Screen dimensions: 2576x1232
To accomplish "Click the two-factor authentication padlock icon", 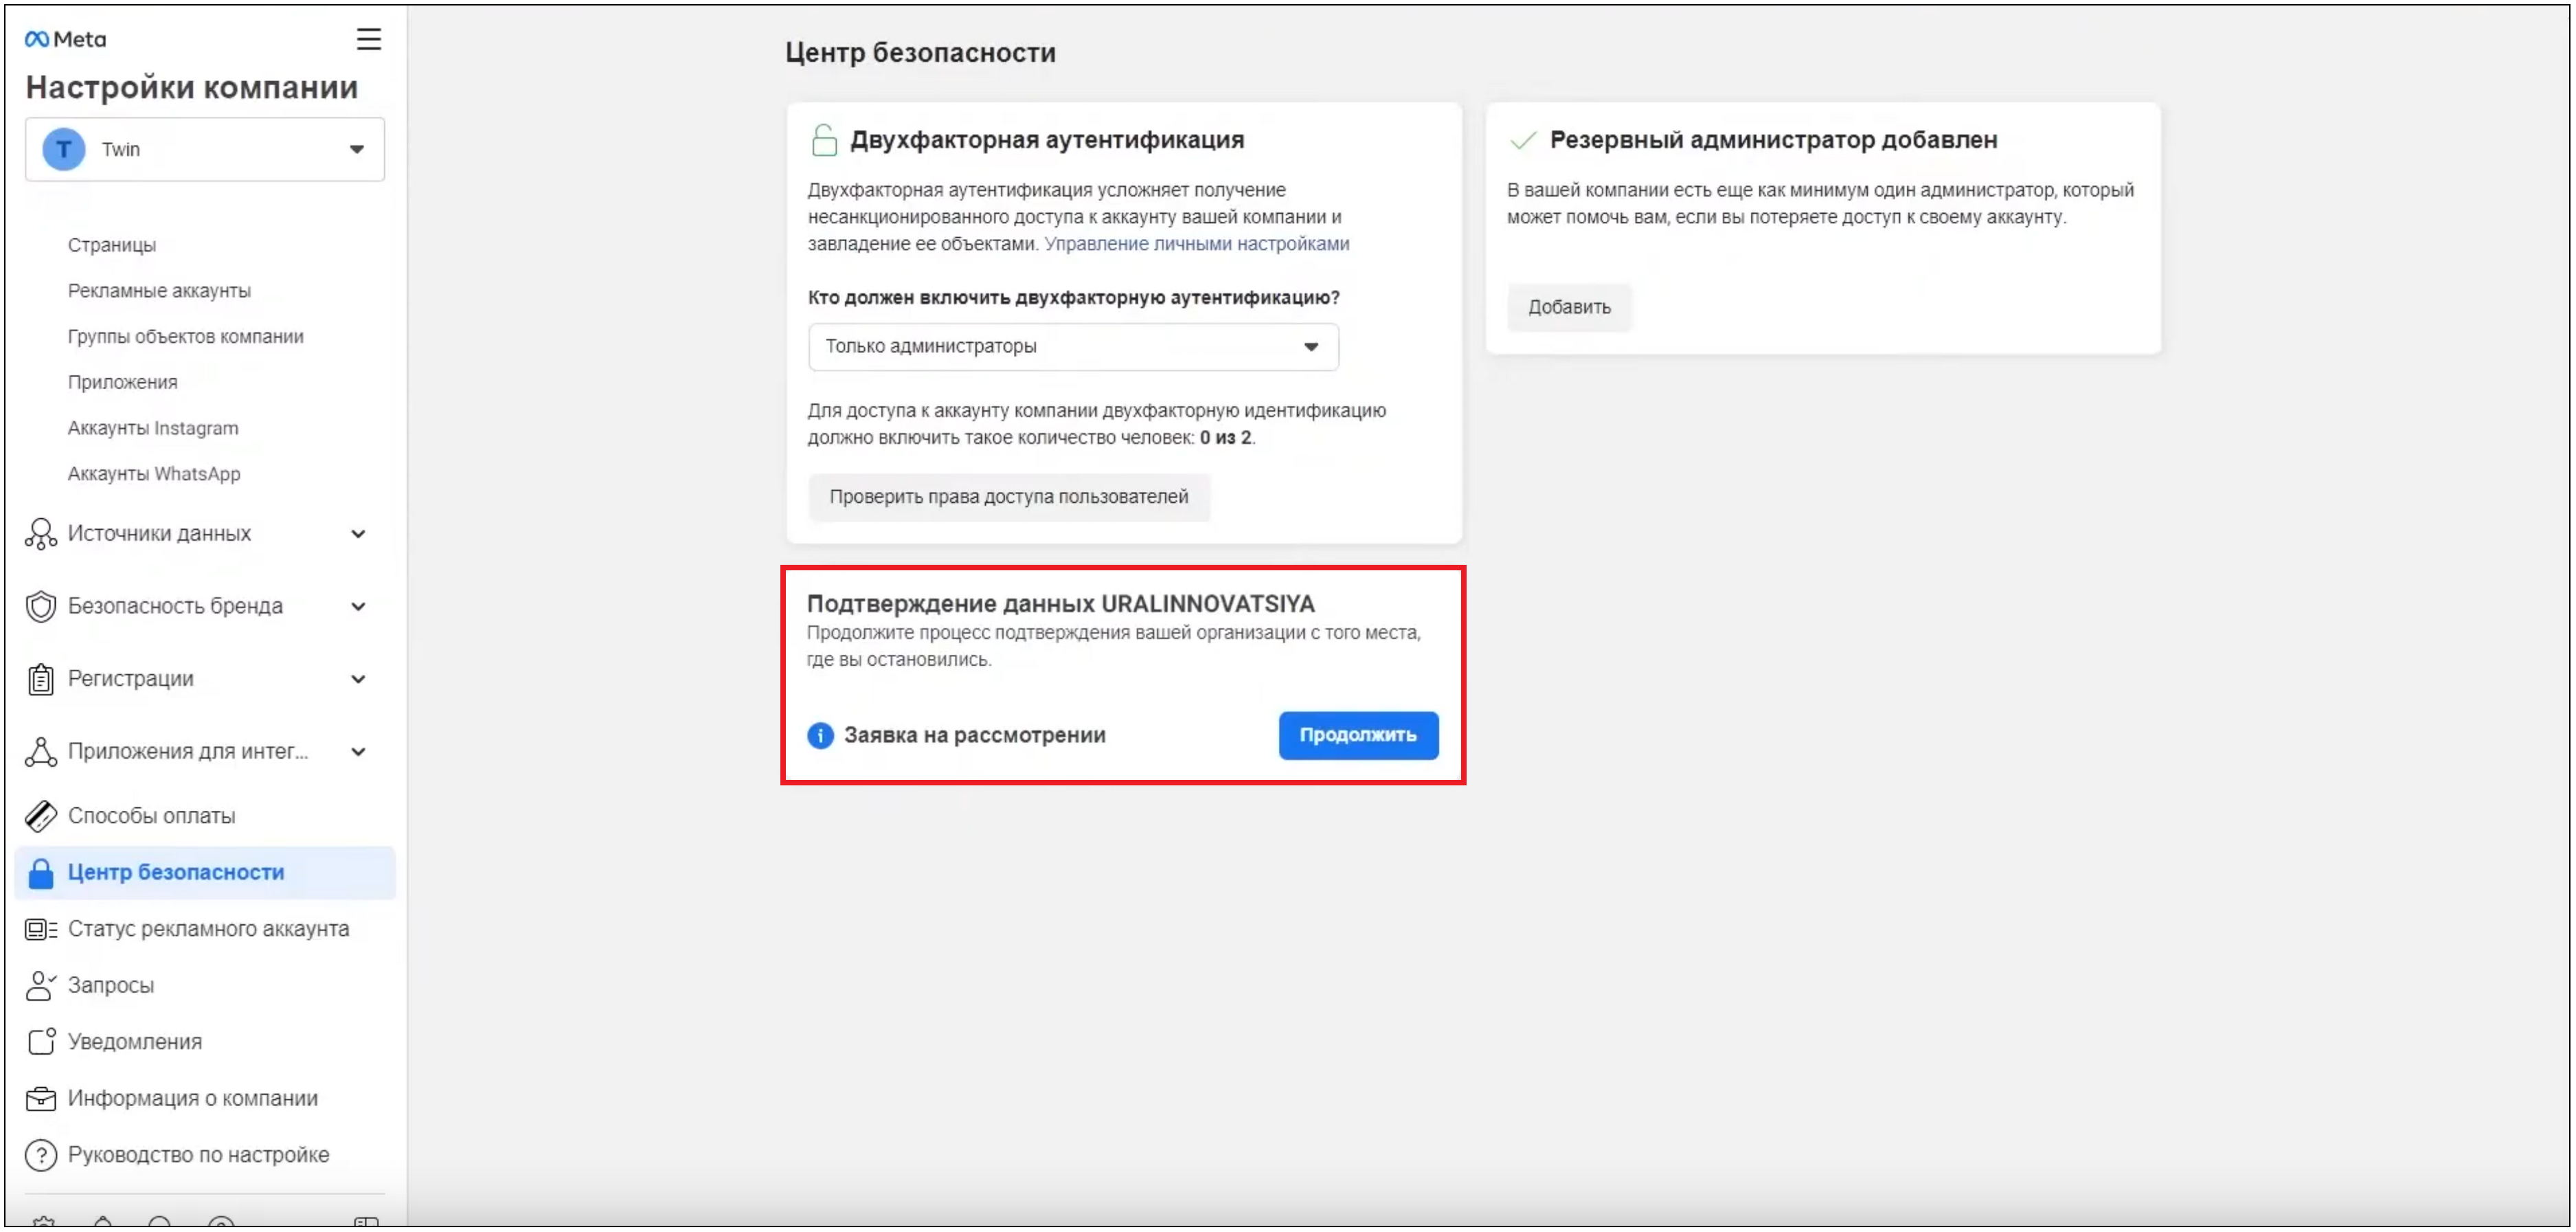I will [824, 140].
